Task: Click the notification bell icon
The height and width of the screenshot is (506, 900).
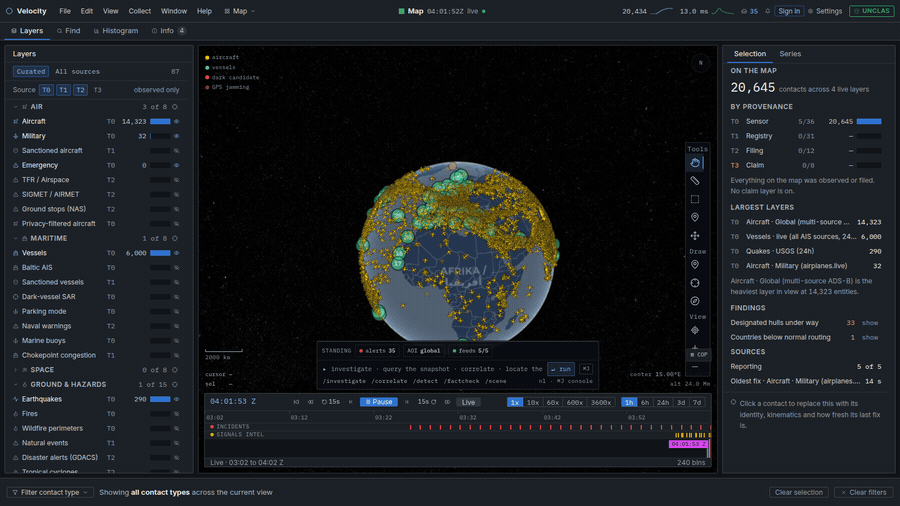Action: point(767,11)
